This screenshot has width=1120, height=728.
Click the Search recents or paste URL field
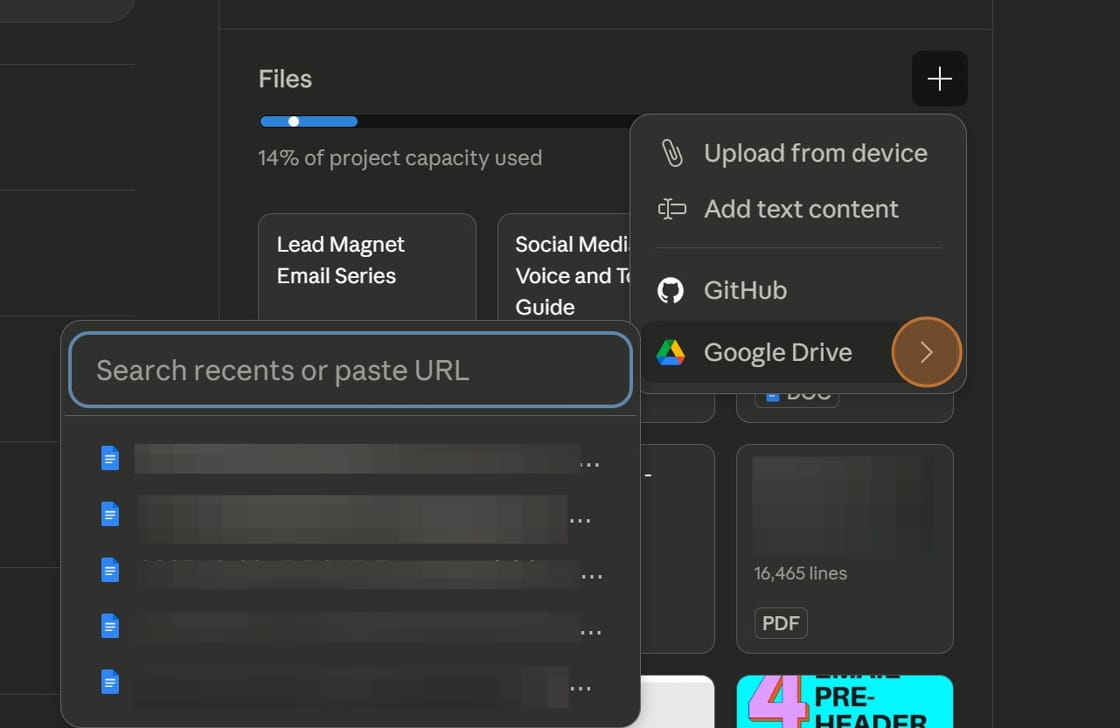pos(350,370)
